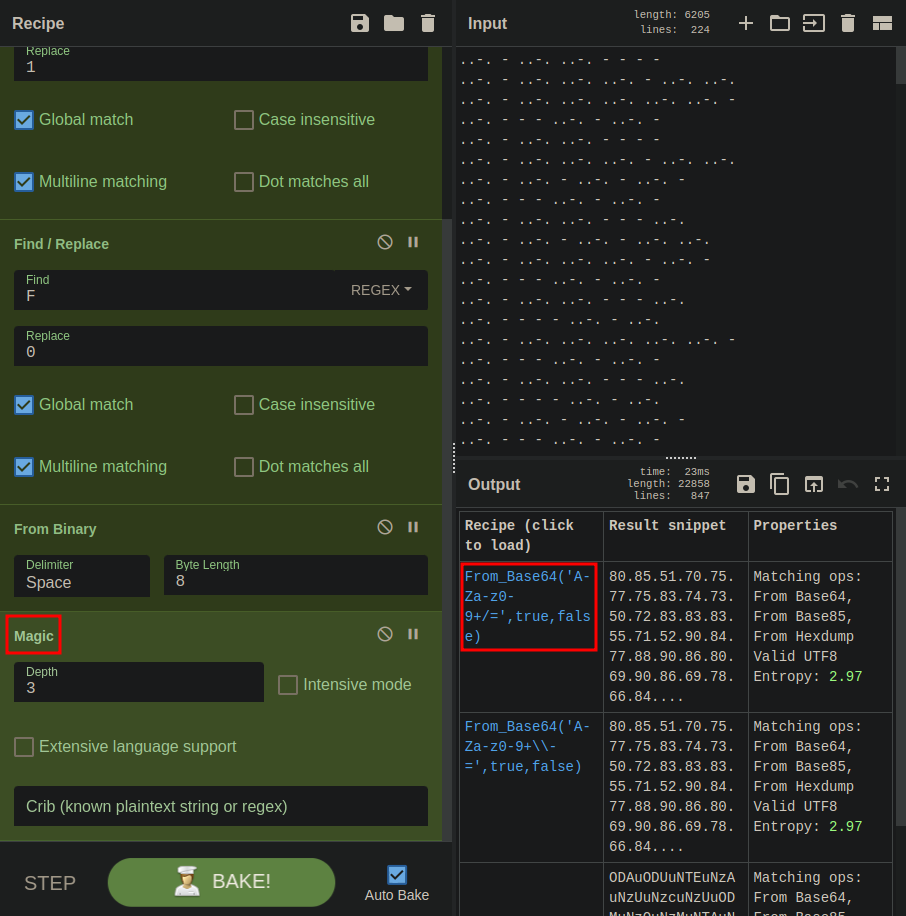Open the REGEX find type dropdown
This screenshot has width=906, height=916.
[381, 290]
